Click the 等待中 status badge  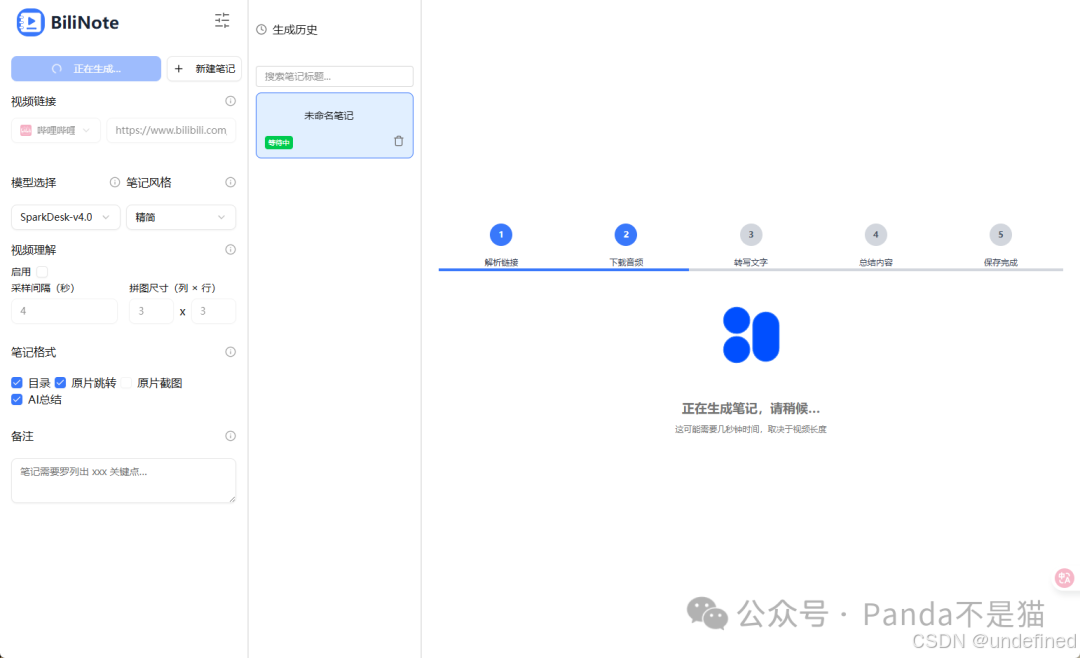(279, 143)
